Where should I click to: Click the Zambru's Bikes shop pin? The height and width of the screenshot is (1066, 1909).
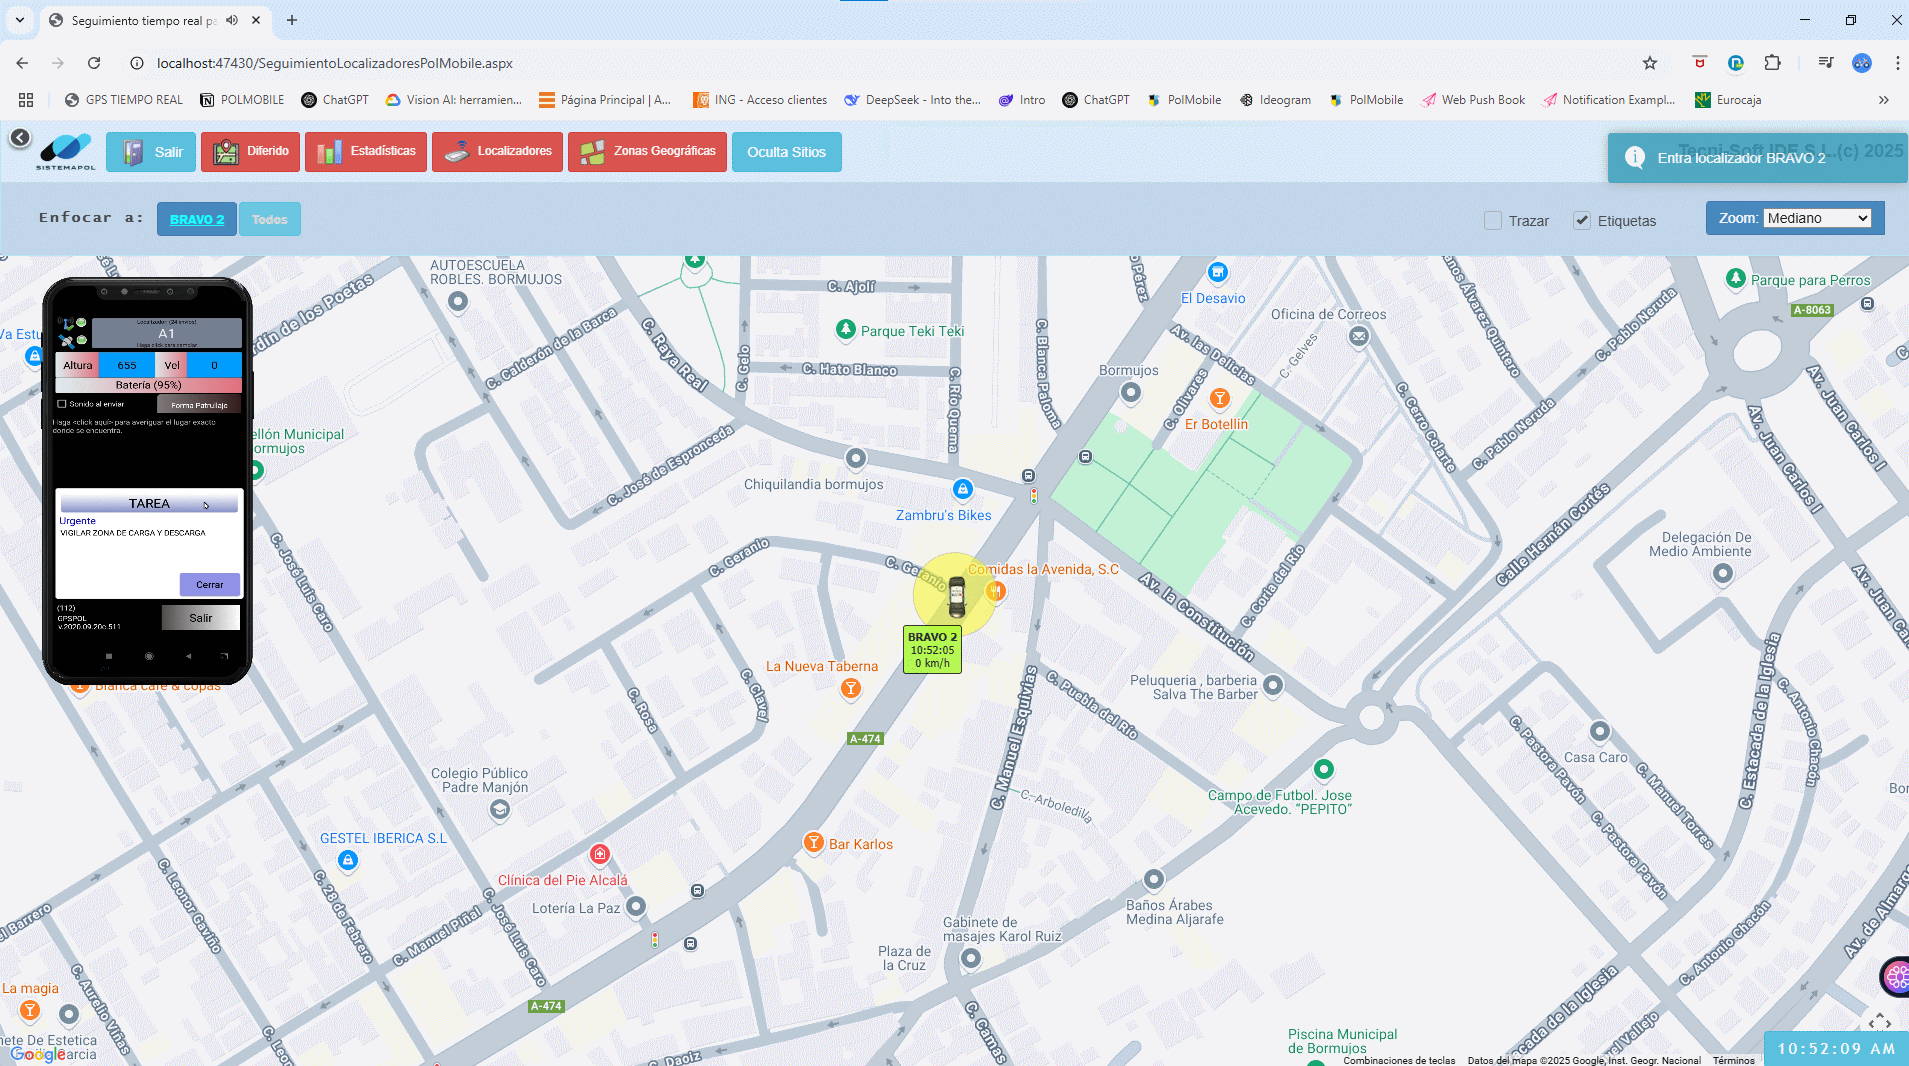point(962,489)
